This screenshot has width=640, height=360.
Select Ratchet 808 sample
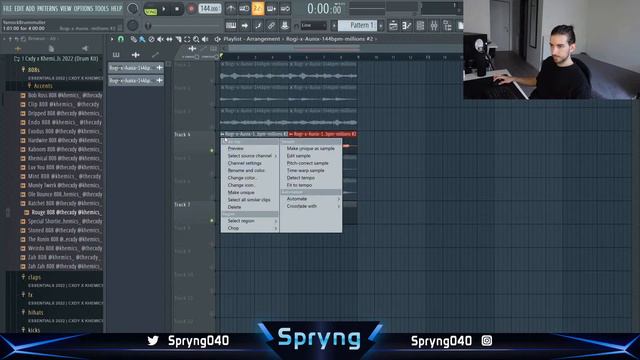[x=64, y=203]
